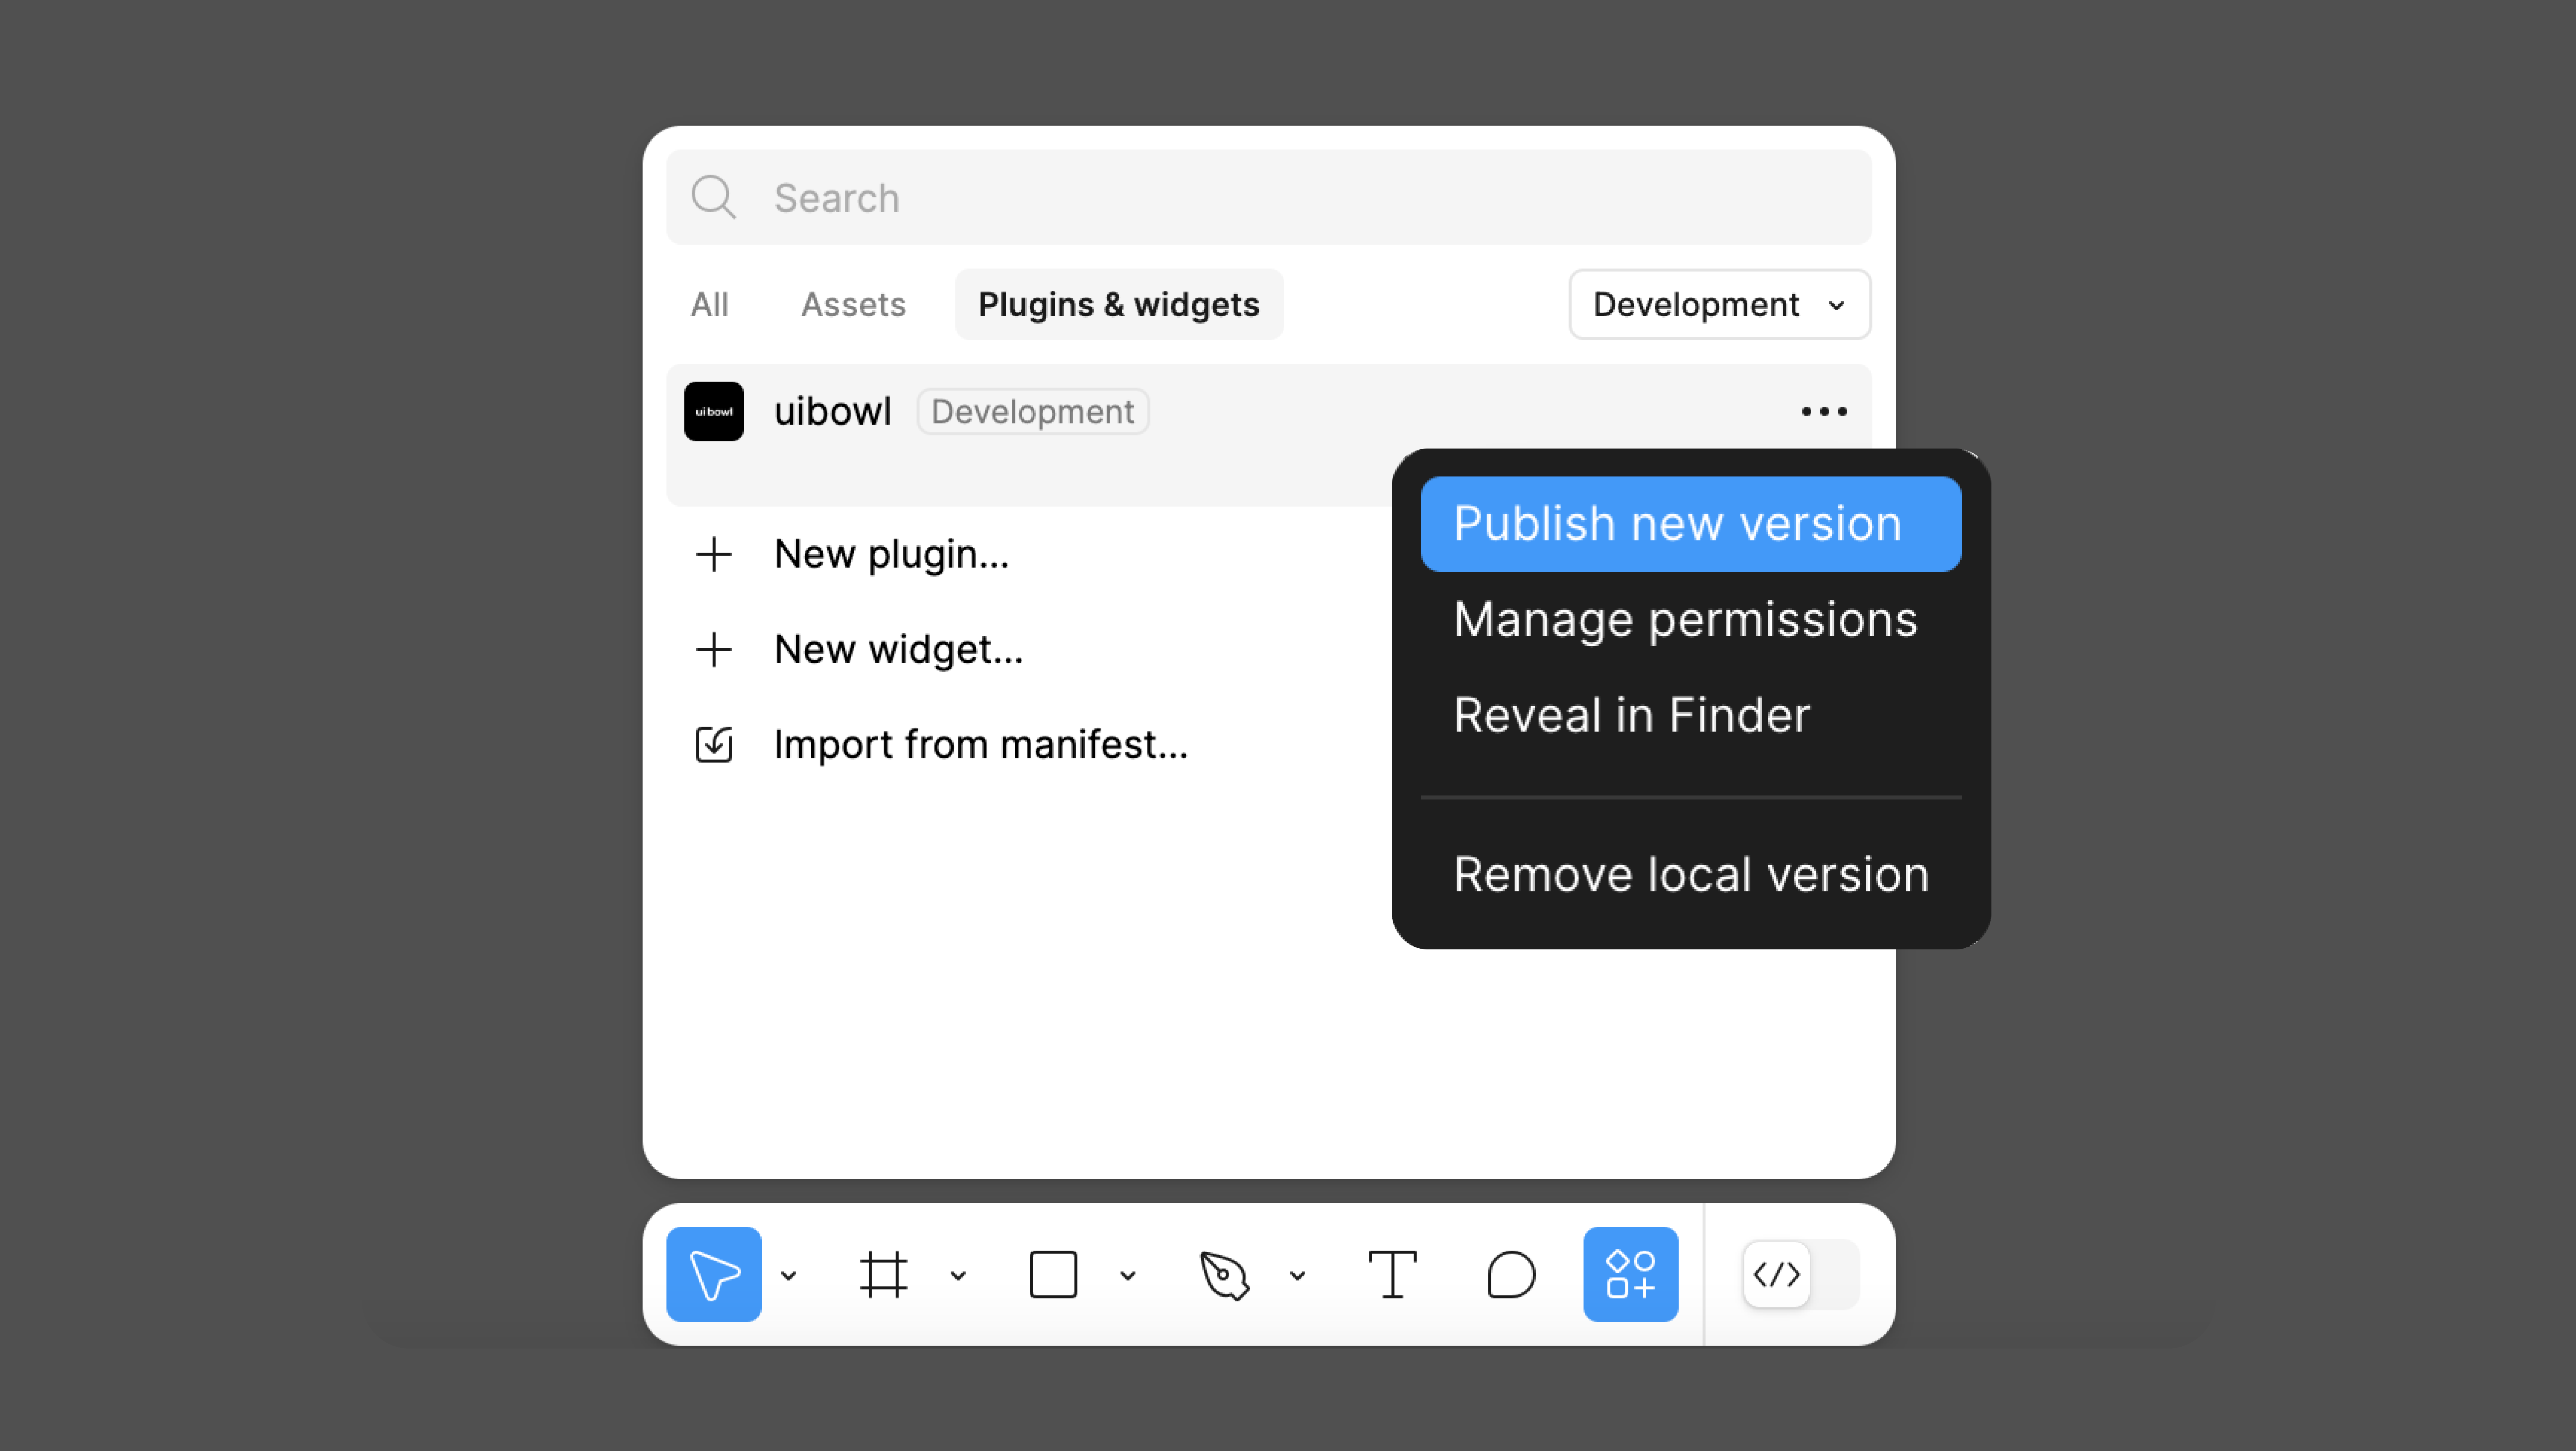Click the magnifier icon in the search bar
Viewport: 2576px width, 1451px height.
(x=714, y=197)
